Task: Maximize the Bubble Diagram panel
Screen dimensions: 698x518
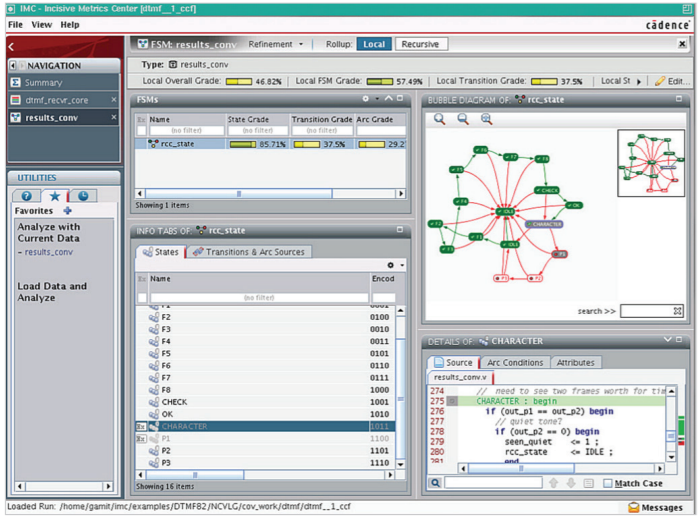Action: coord(679,99)
